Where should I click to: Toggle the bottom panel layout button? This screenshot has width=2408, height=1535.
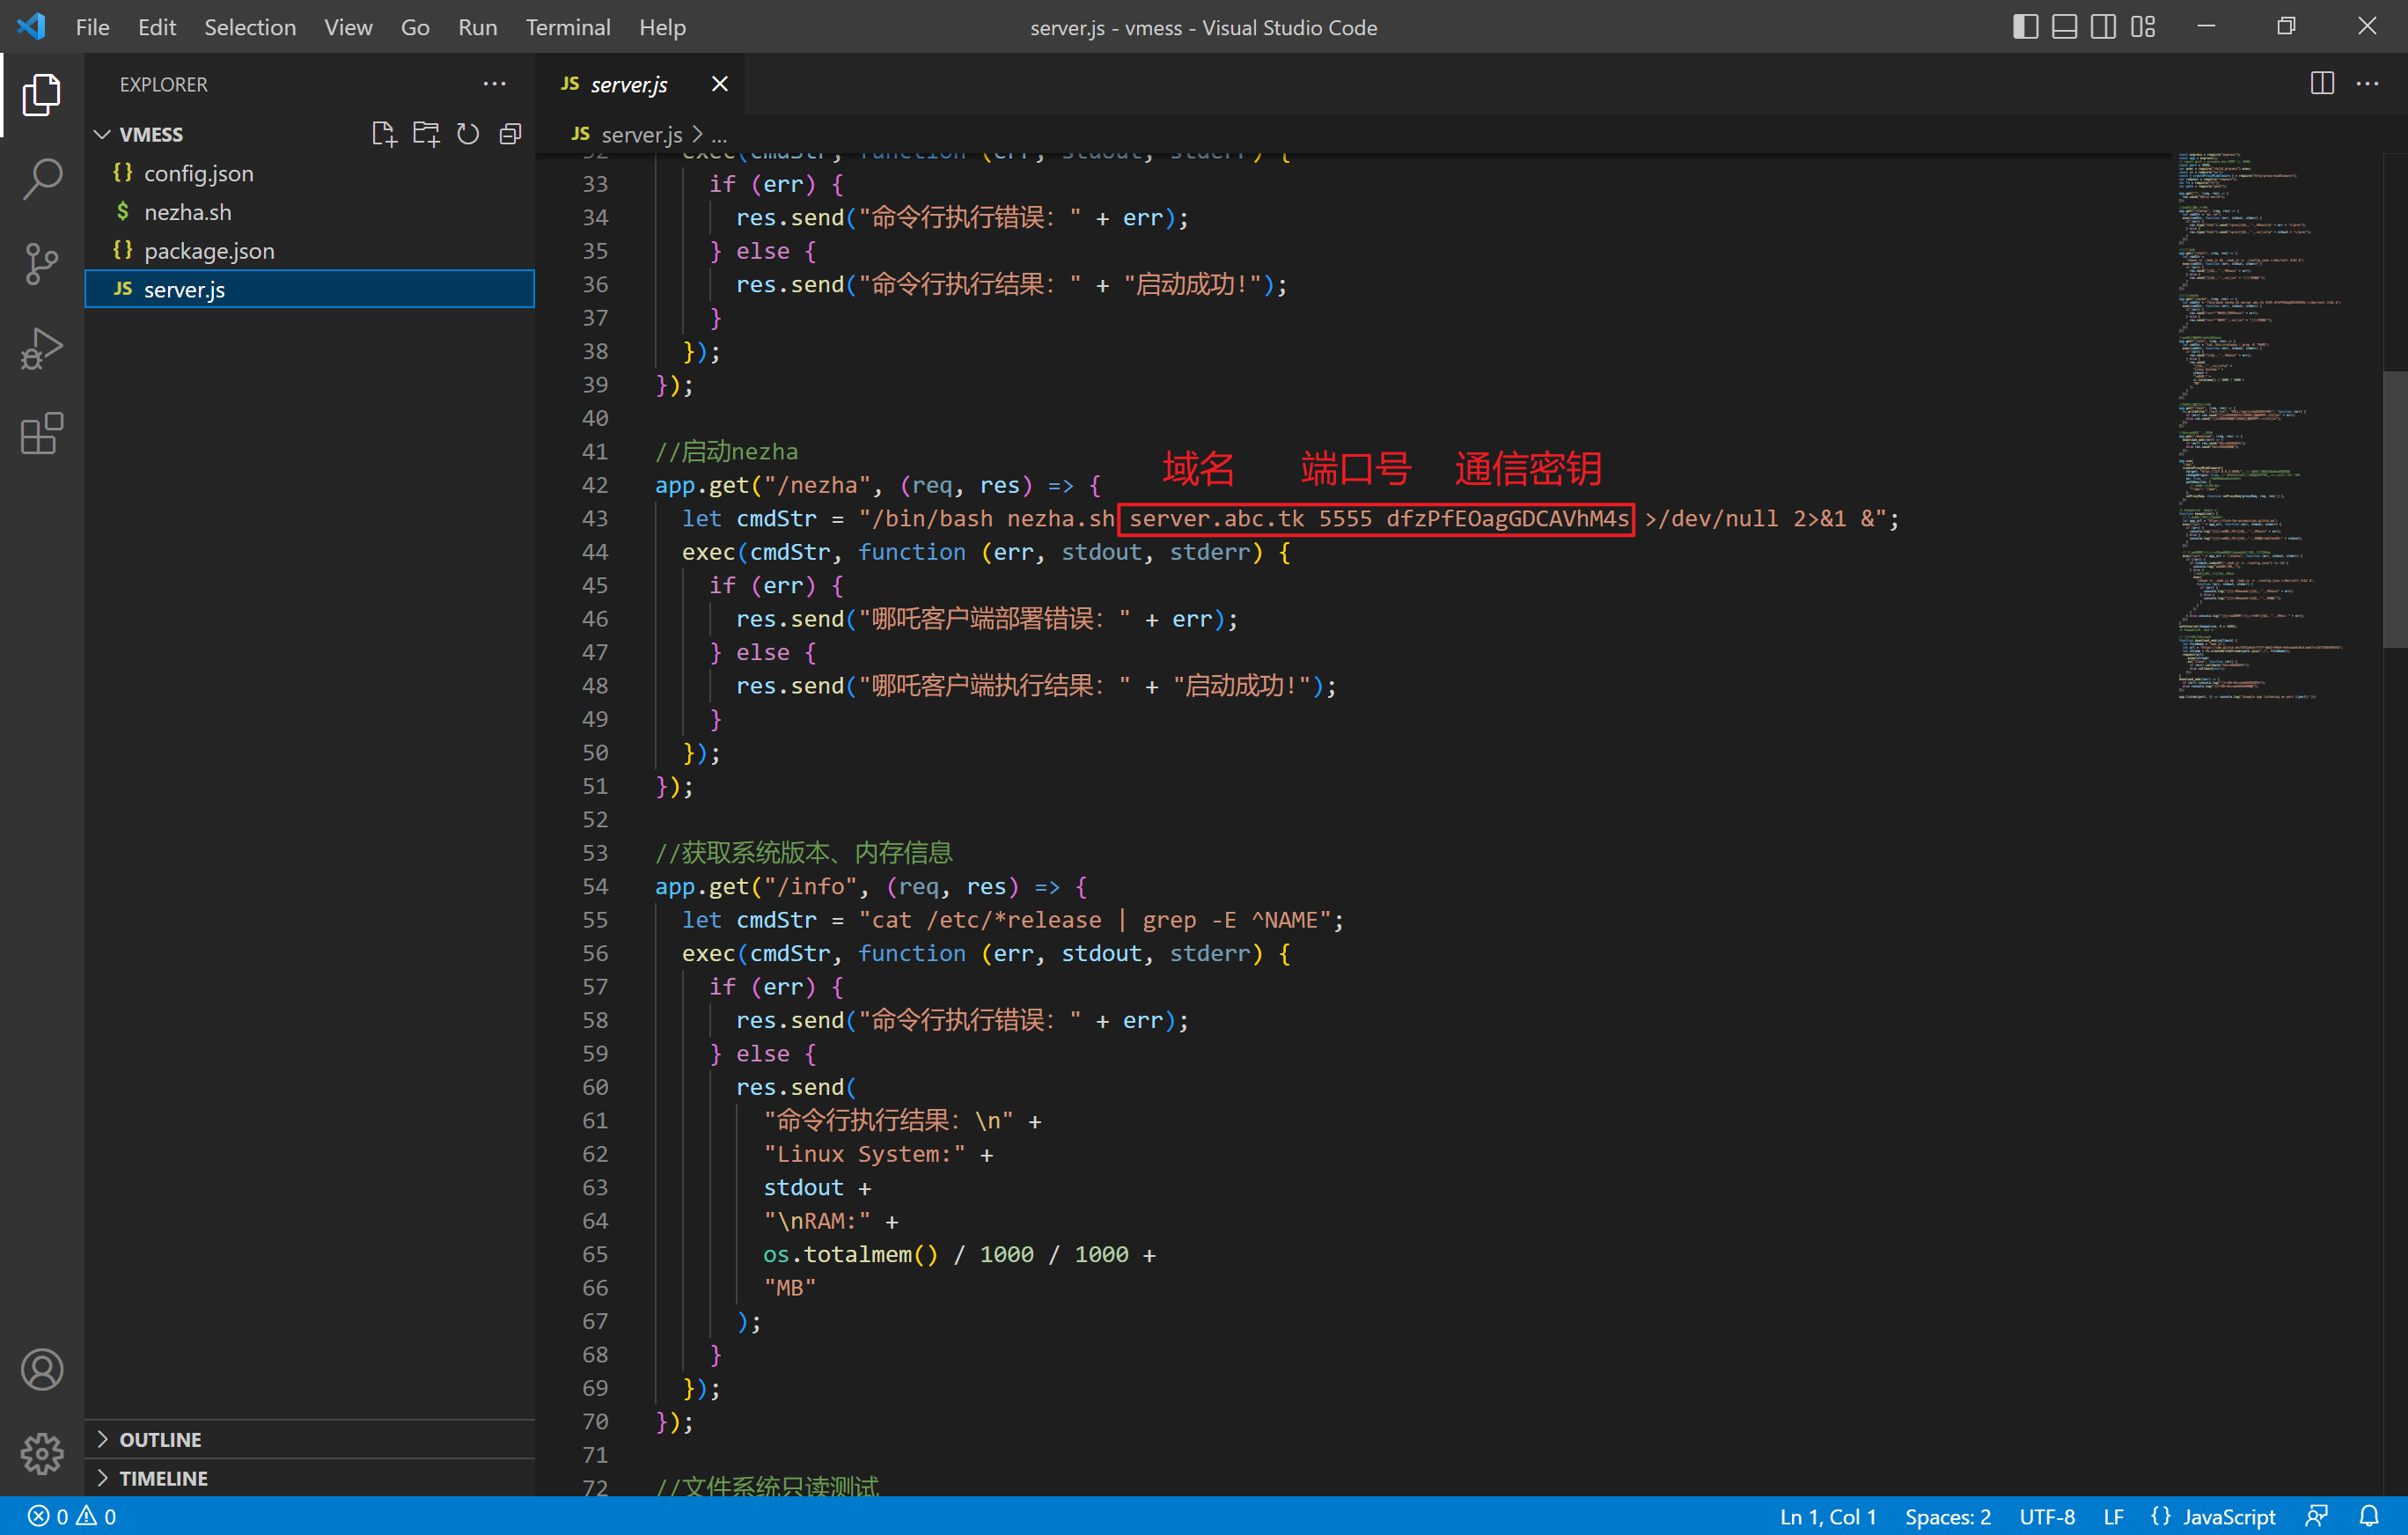click(2064, 27)
